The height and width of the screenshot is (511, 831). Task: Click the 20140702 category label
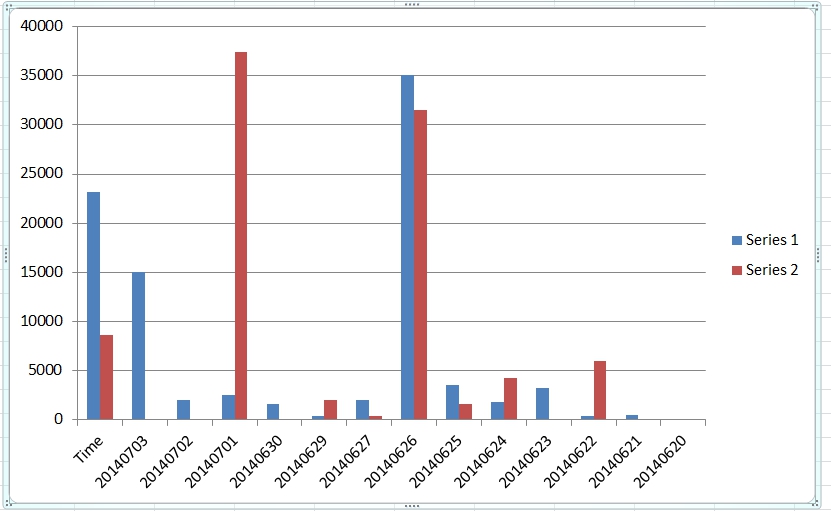pos(166,461)
